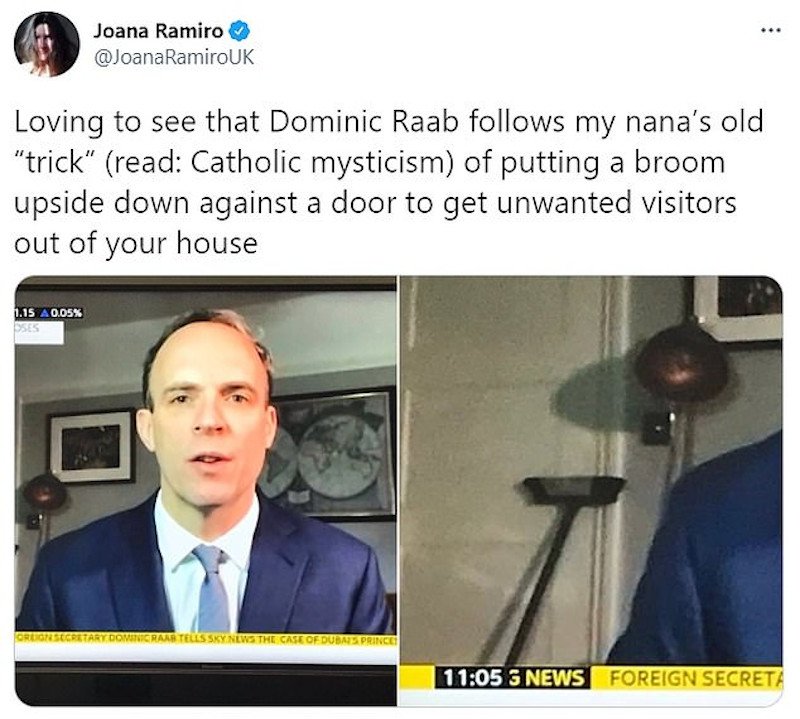Click the copper lamp shade in right photo

pyautogui.click(x=682, y=361)
